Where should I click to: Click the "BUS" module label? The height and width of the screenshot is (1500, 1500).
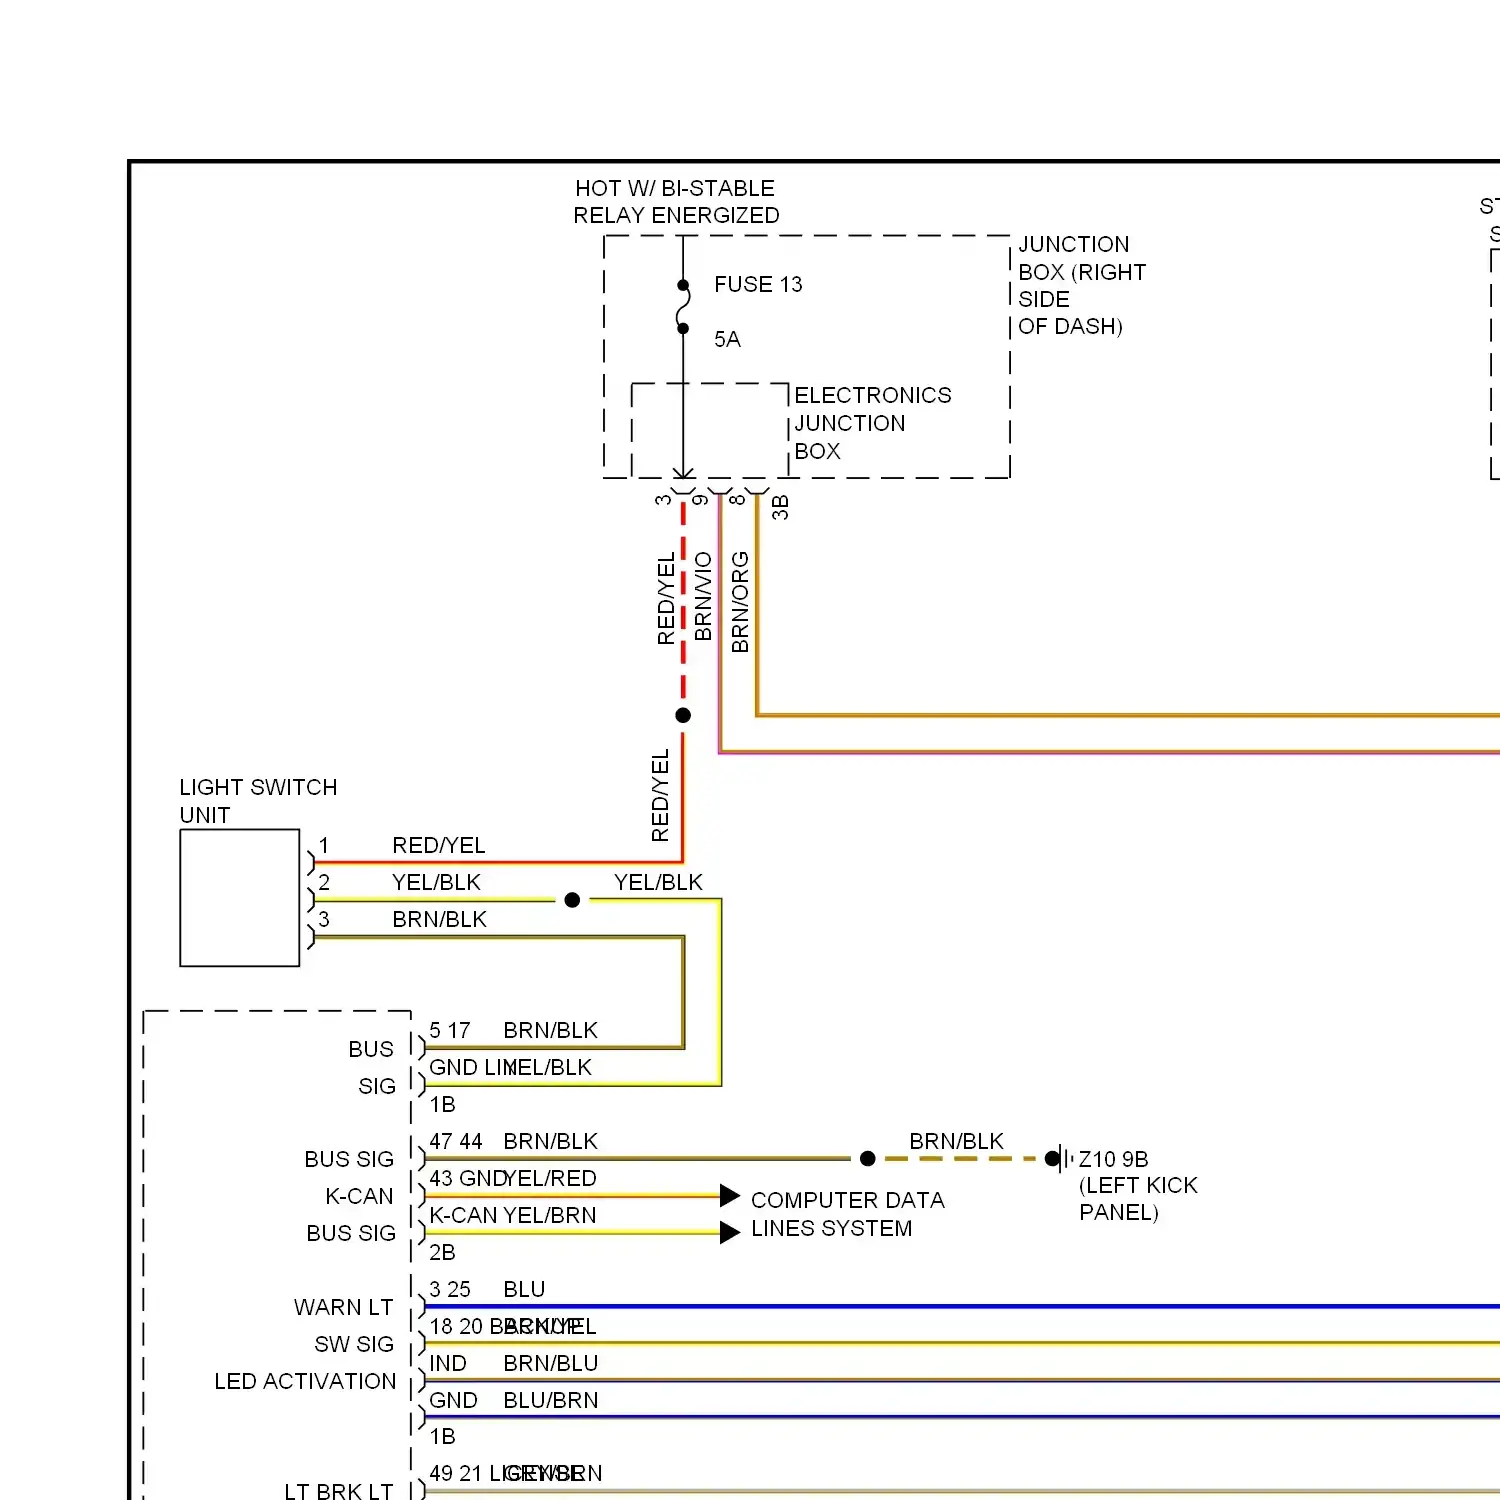click(x=371, y=1050)
